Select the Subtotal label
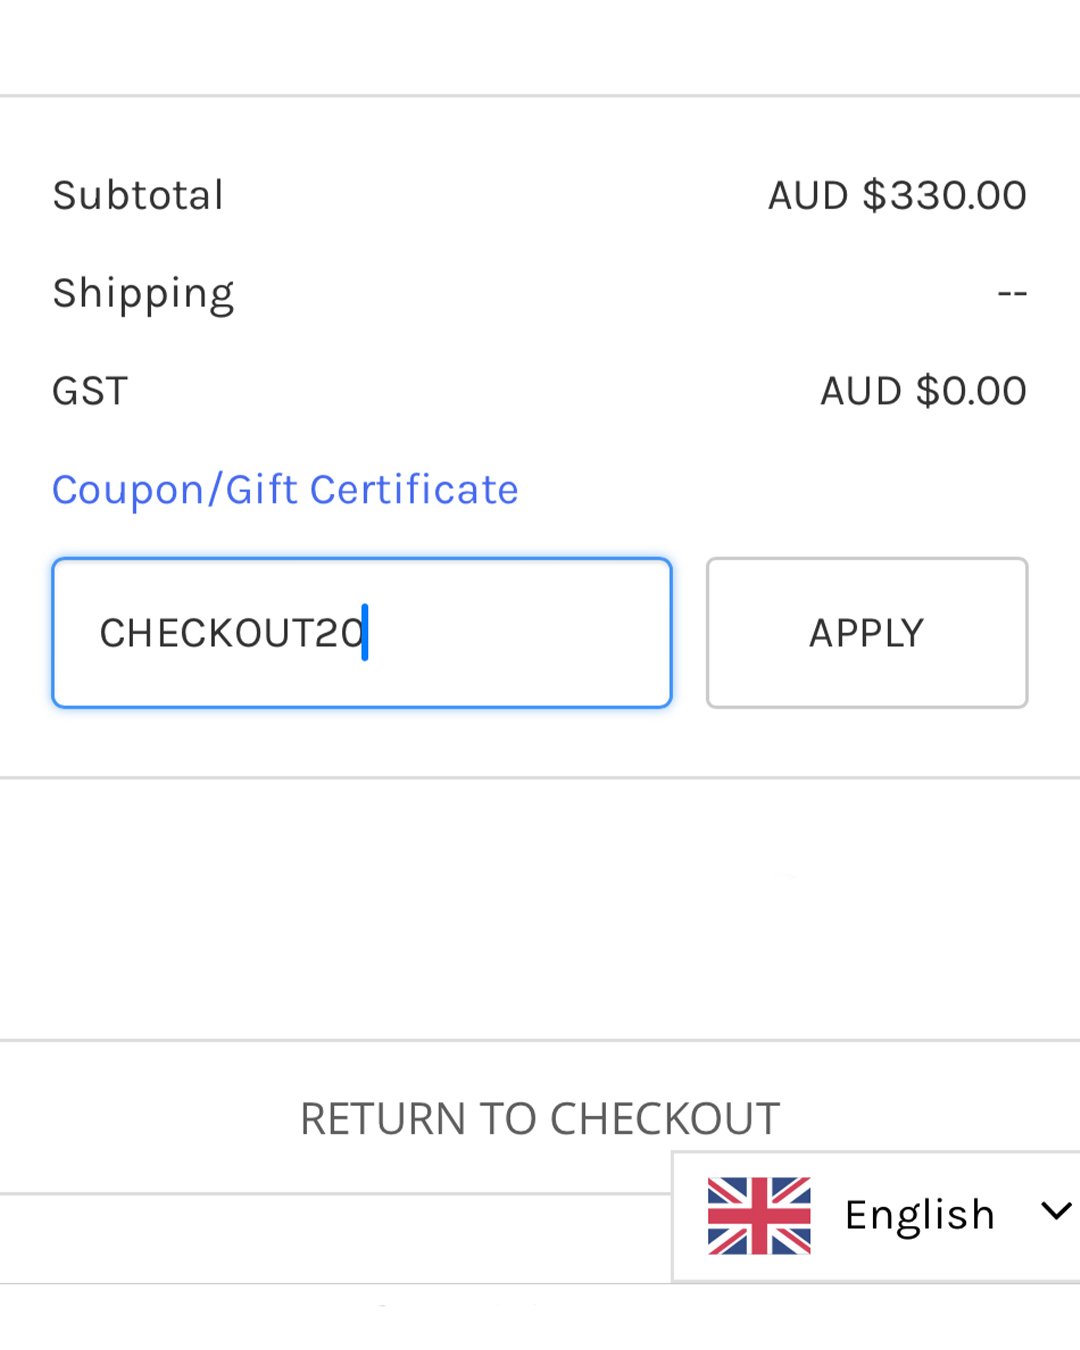Image resolution: width=1080 pixels, height=1350 pixels. [138, 195]
